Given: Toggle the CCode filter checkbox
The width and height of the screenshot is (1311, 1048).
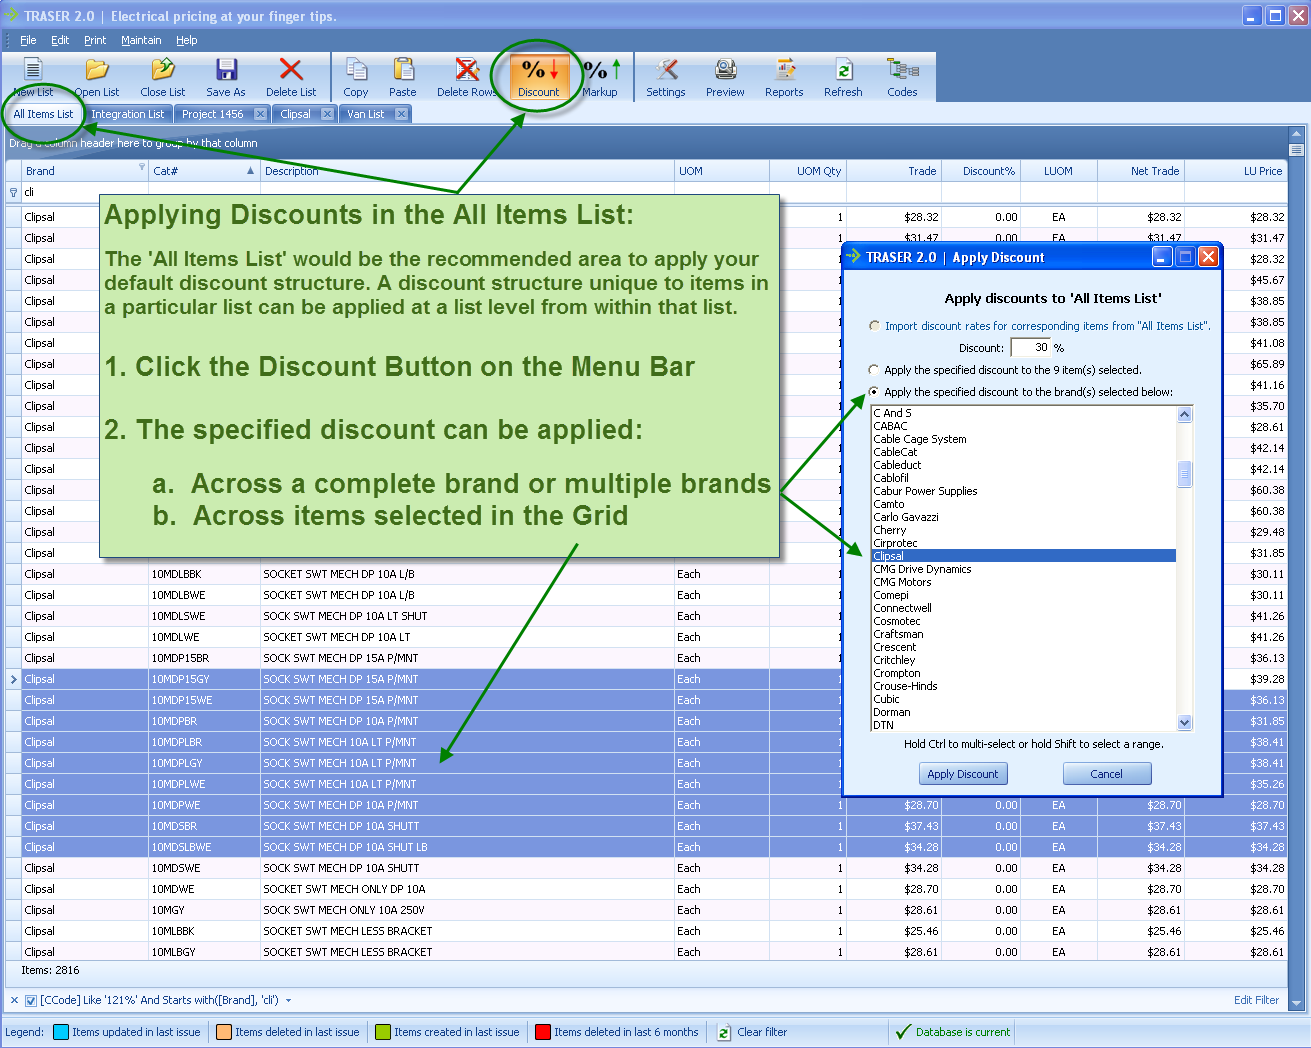Looking at the screenshot, I should coord(31,1000).
